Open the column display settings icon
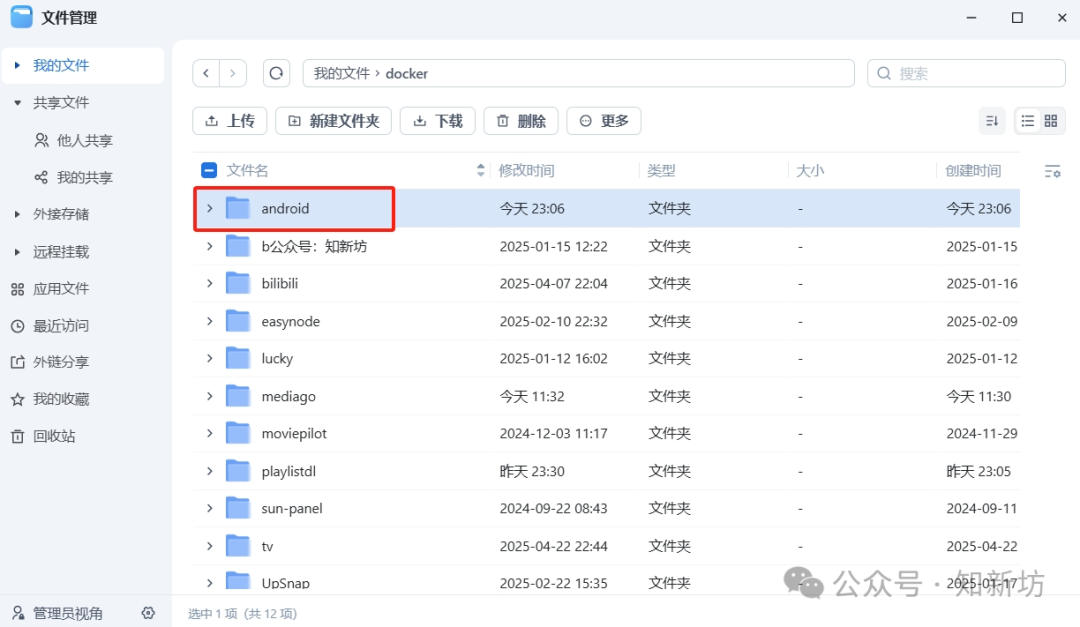This screenshot has height=627, width=1080. click(1053, 170)
